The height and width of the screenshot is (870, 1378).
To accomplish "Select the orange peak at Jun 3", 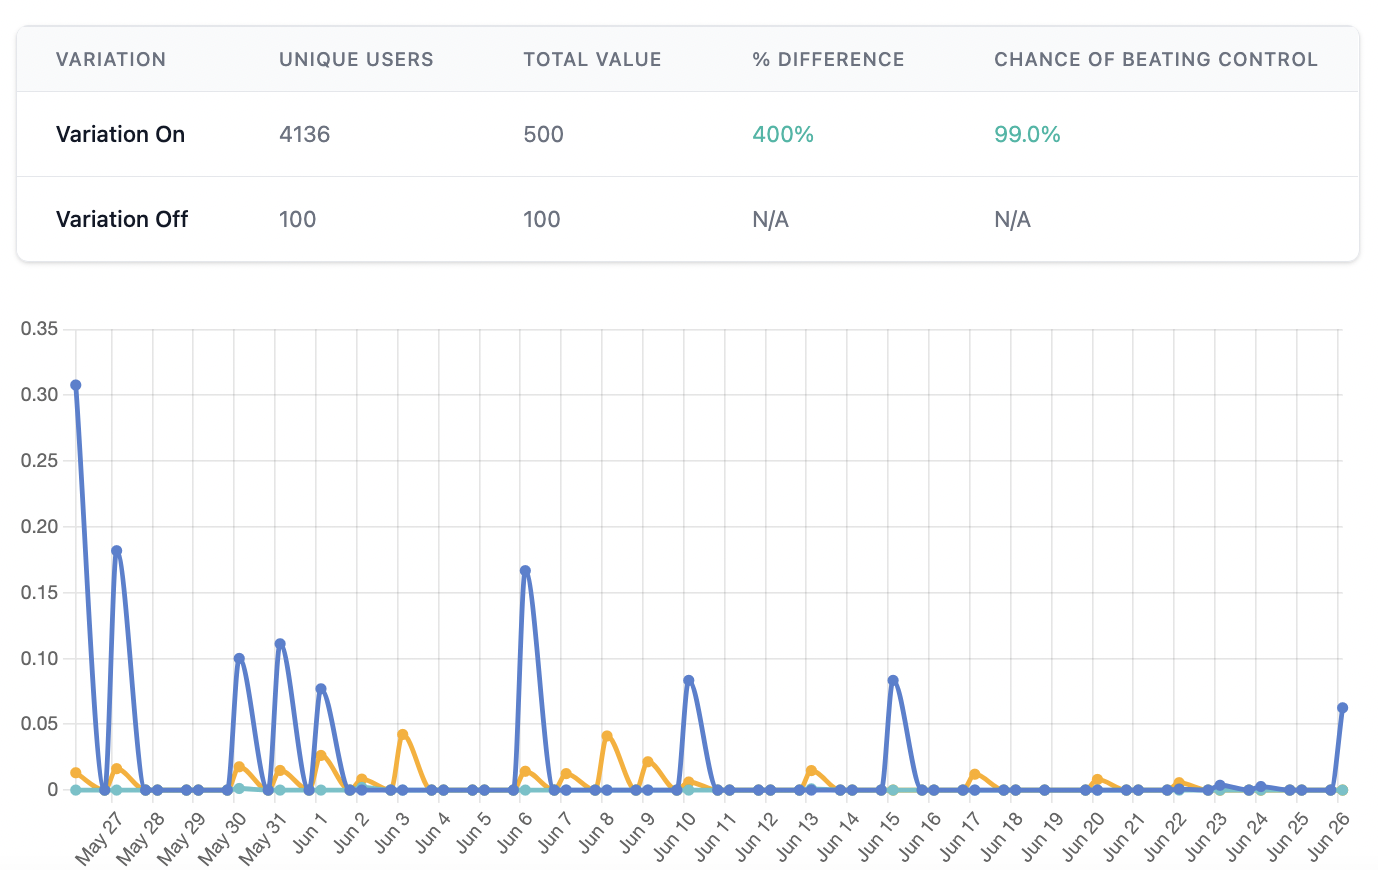I will pyautogui.click(x=402, y=735).
